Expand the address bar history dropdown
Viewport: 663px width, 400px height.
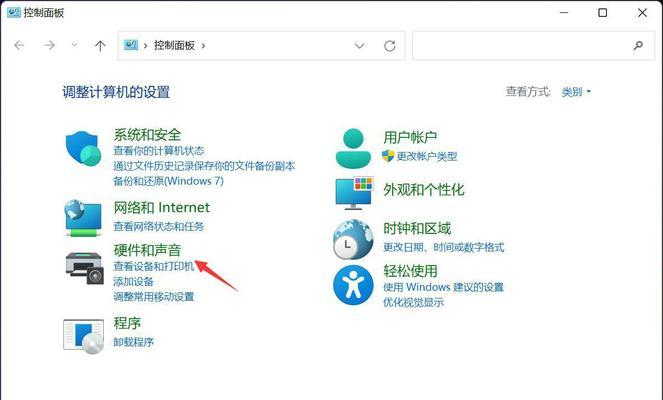359,45
